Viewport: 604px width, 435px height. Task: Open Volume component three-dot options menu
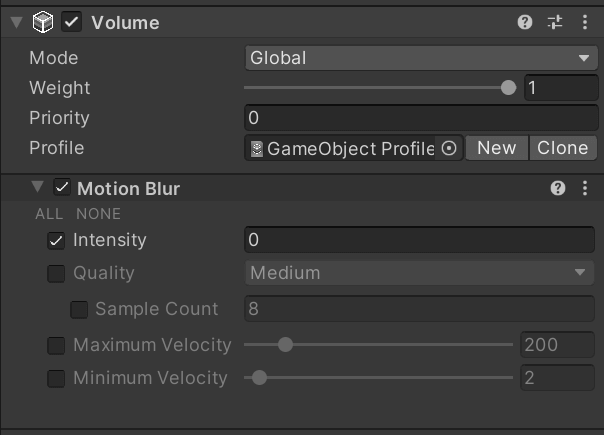tap(585, 22)
